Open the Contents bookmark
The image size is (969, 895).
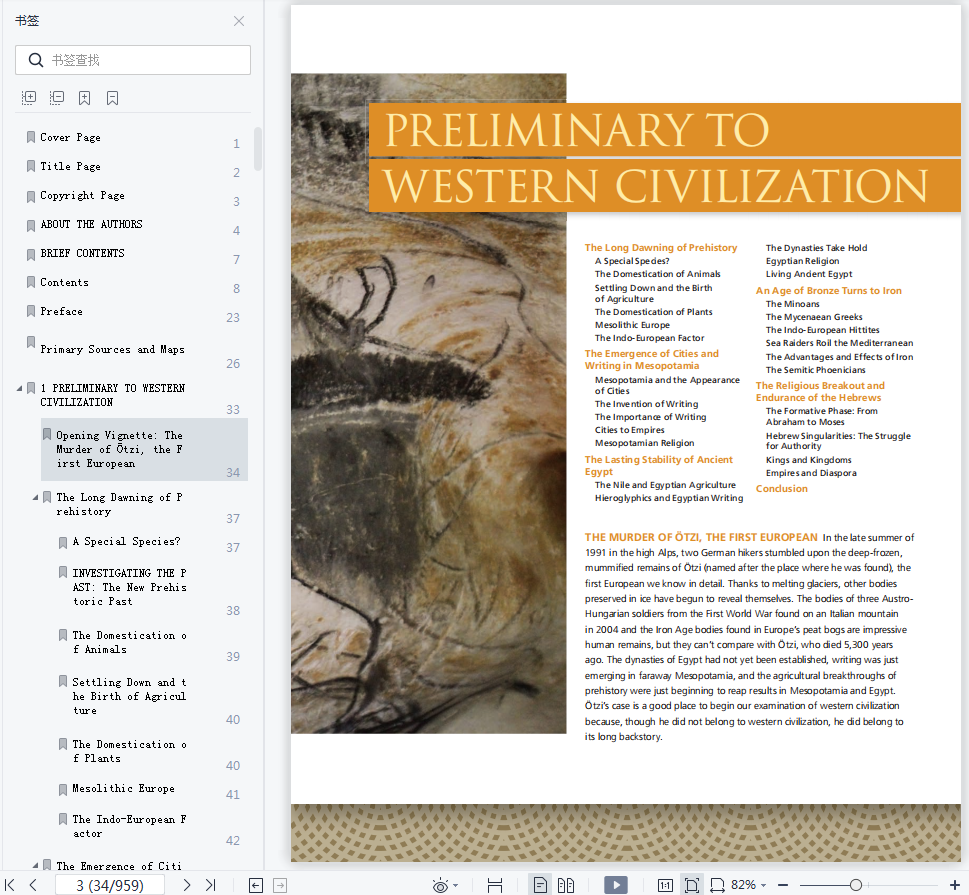(x=64, y=282)
